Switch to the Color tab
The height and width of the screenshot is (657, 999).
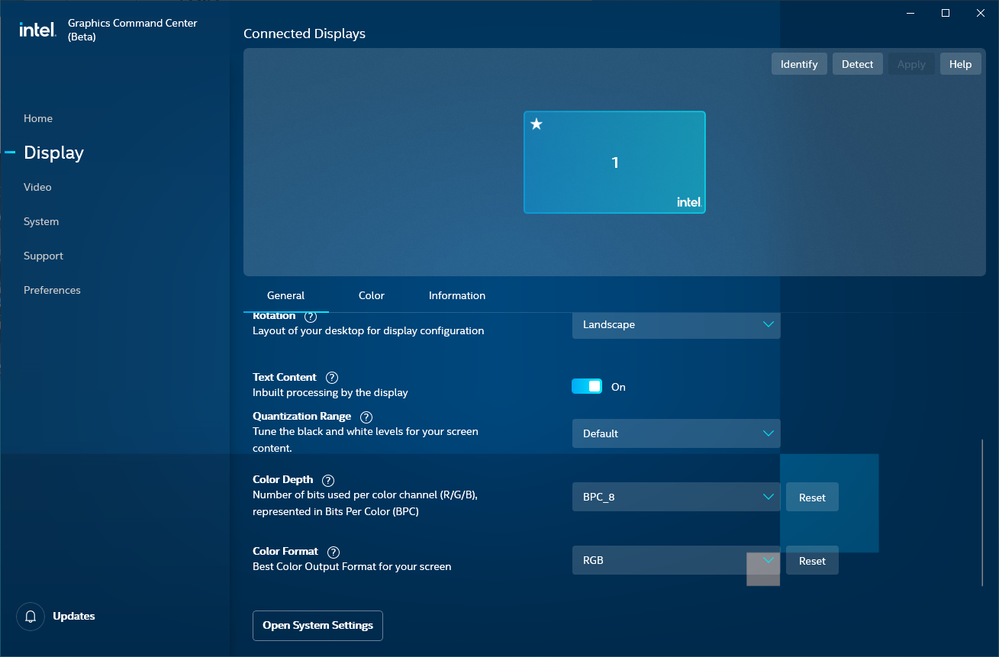[x=371, y=296]
